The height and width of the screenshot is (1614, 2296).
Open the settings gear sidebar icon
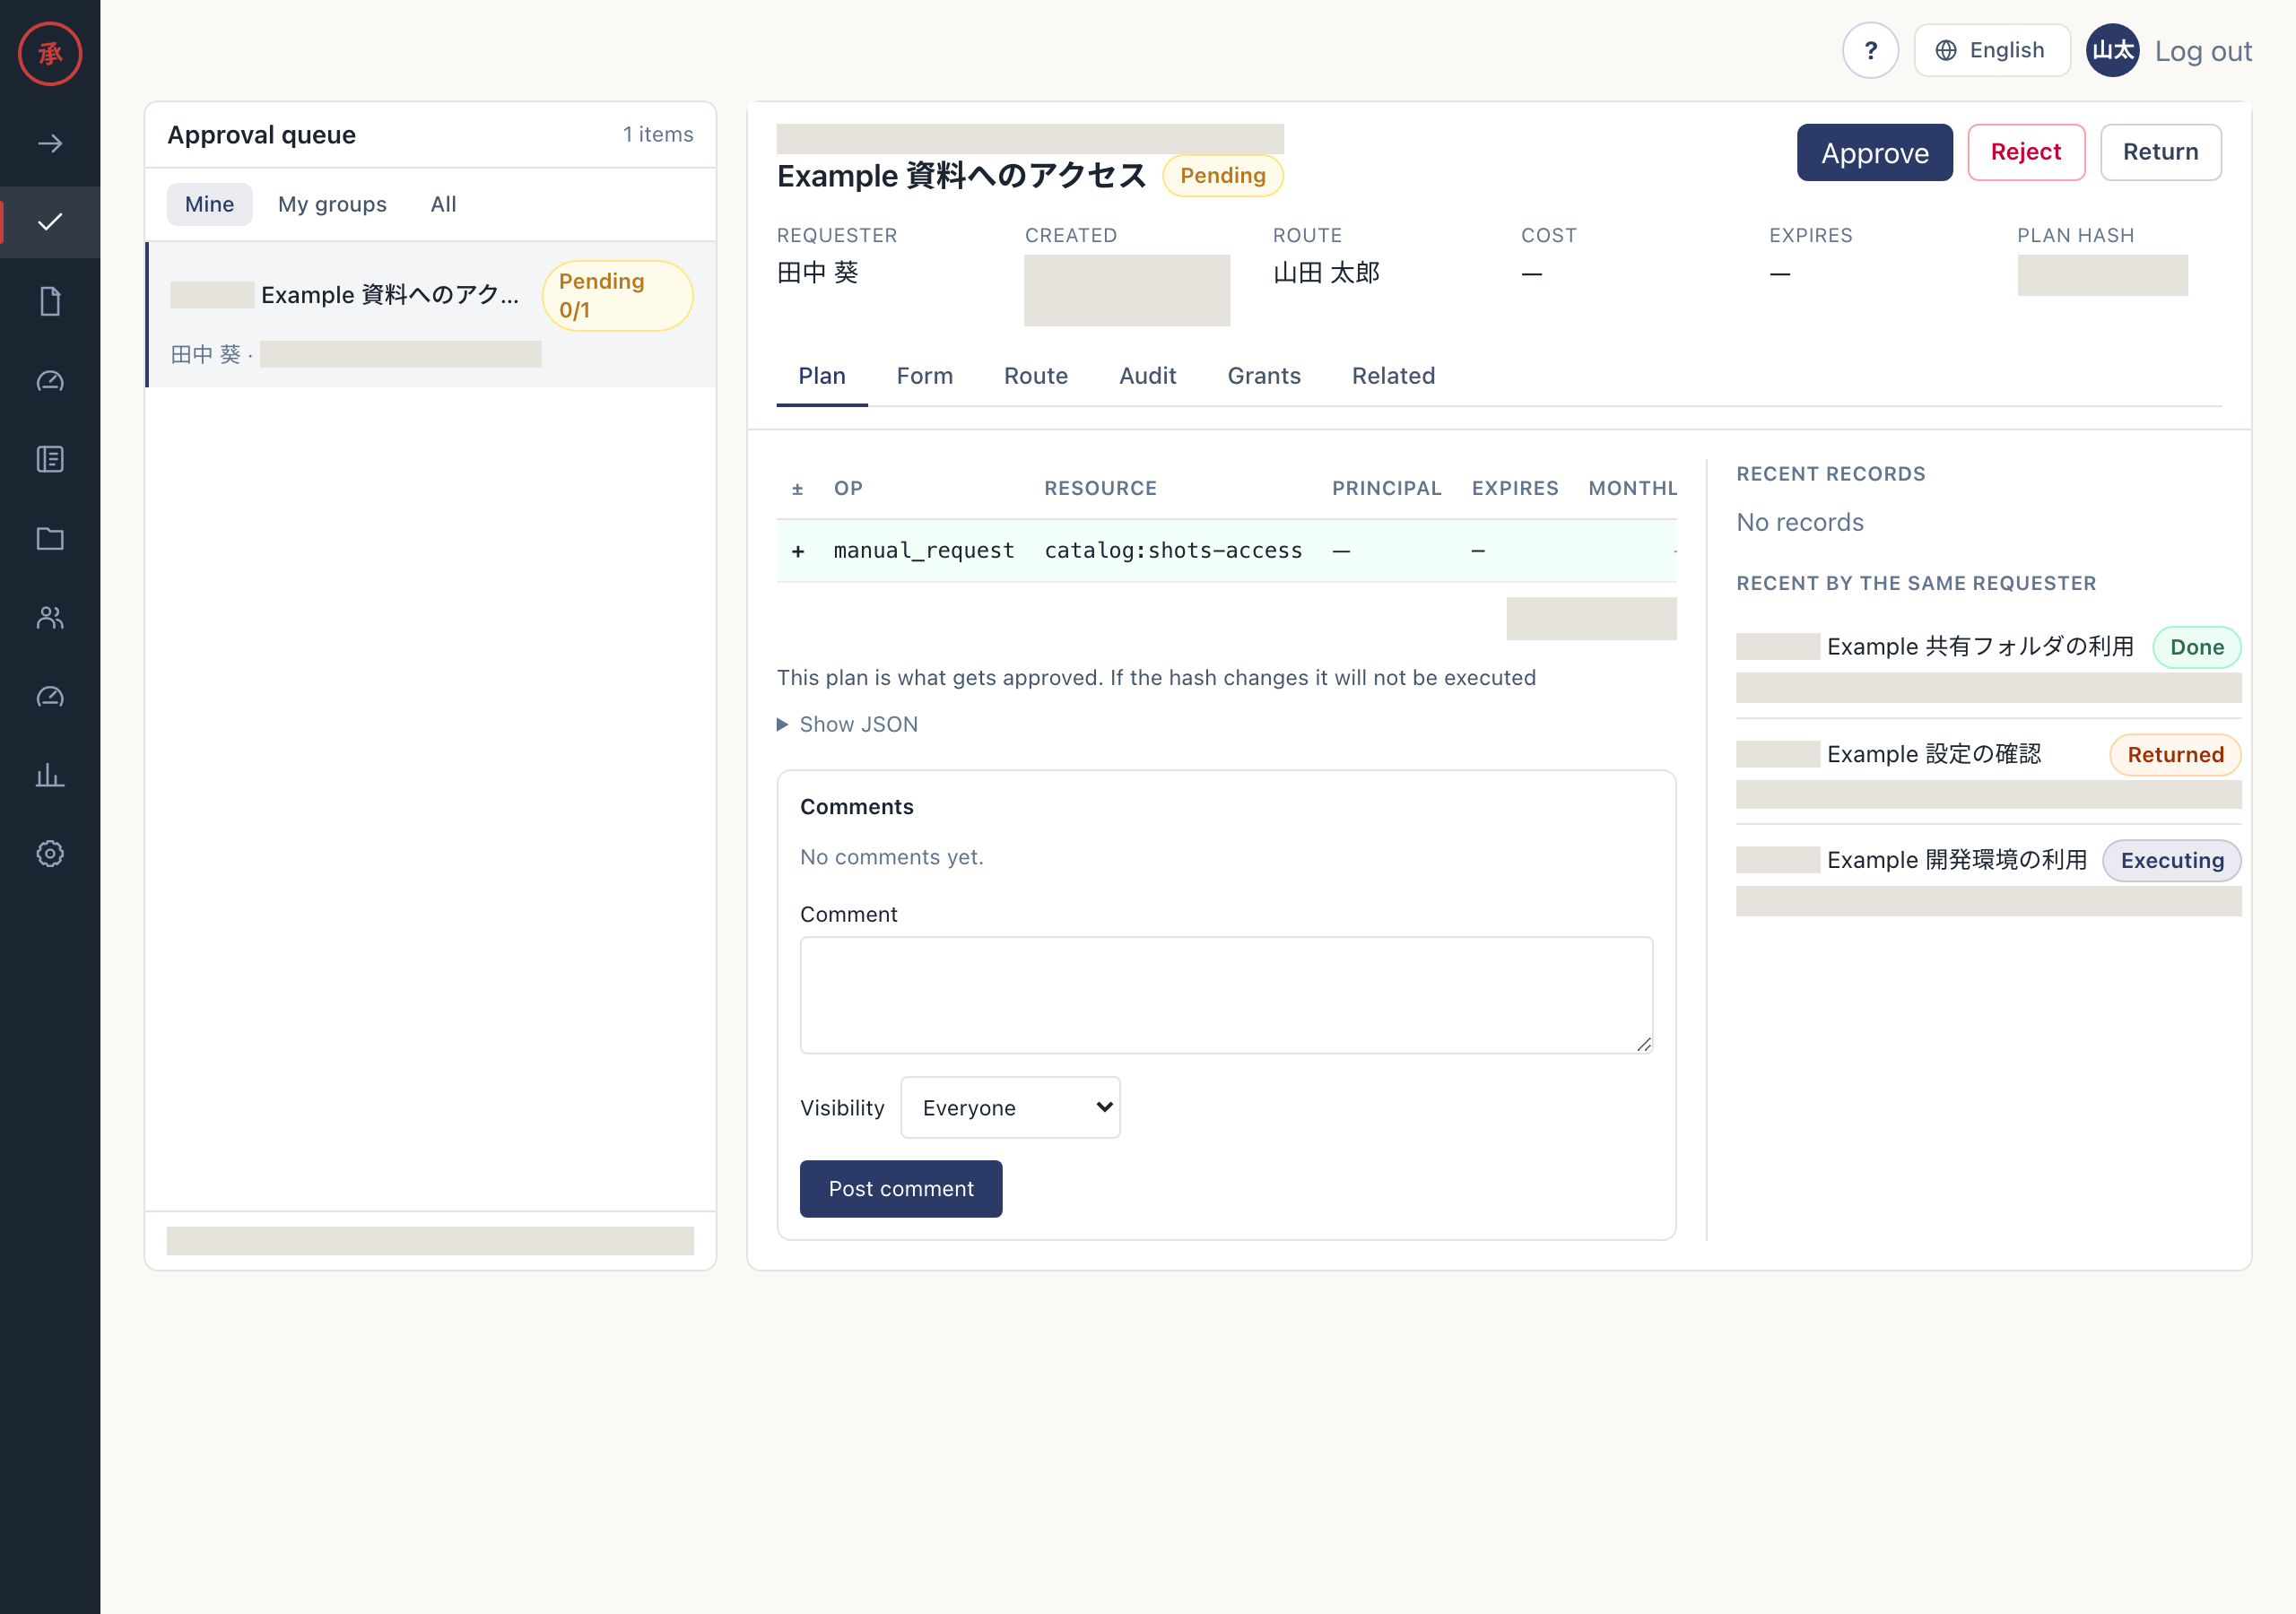[x=50, y=854]
